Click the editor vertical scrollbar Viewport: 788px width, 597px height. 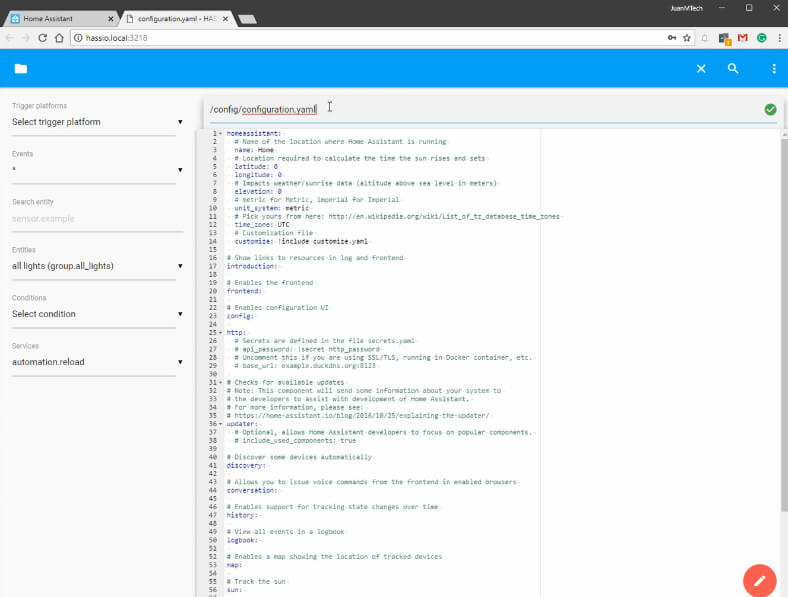[784, 324]
